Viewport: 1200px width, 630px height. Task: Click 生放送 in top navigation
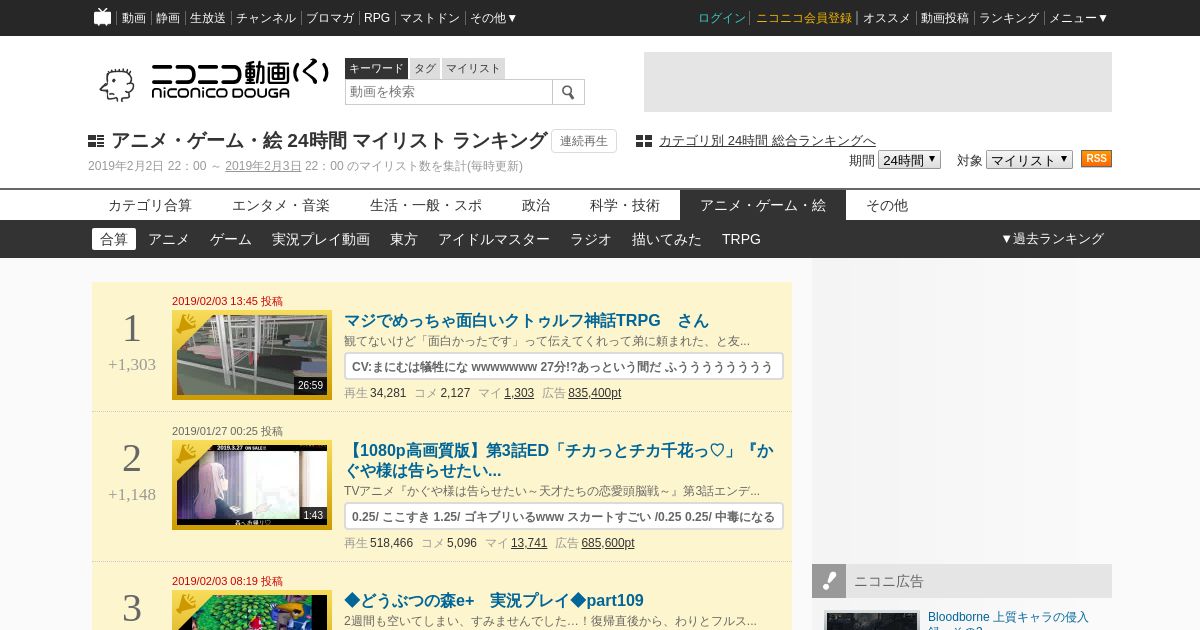point(208,18)
